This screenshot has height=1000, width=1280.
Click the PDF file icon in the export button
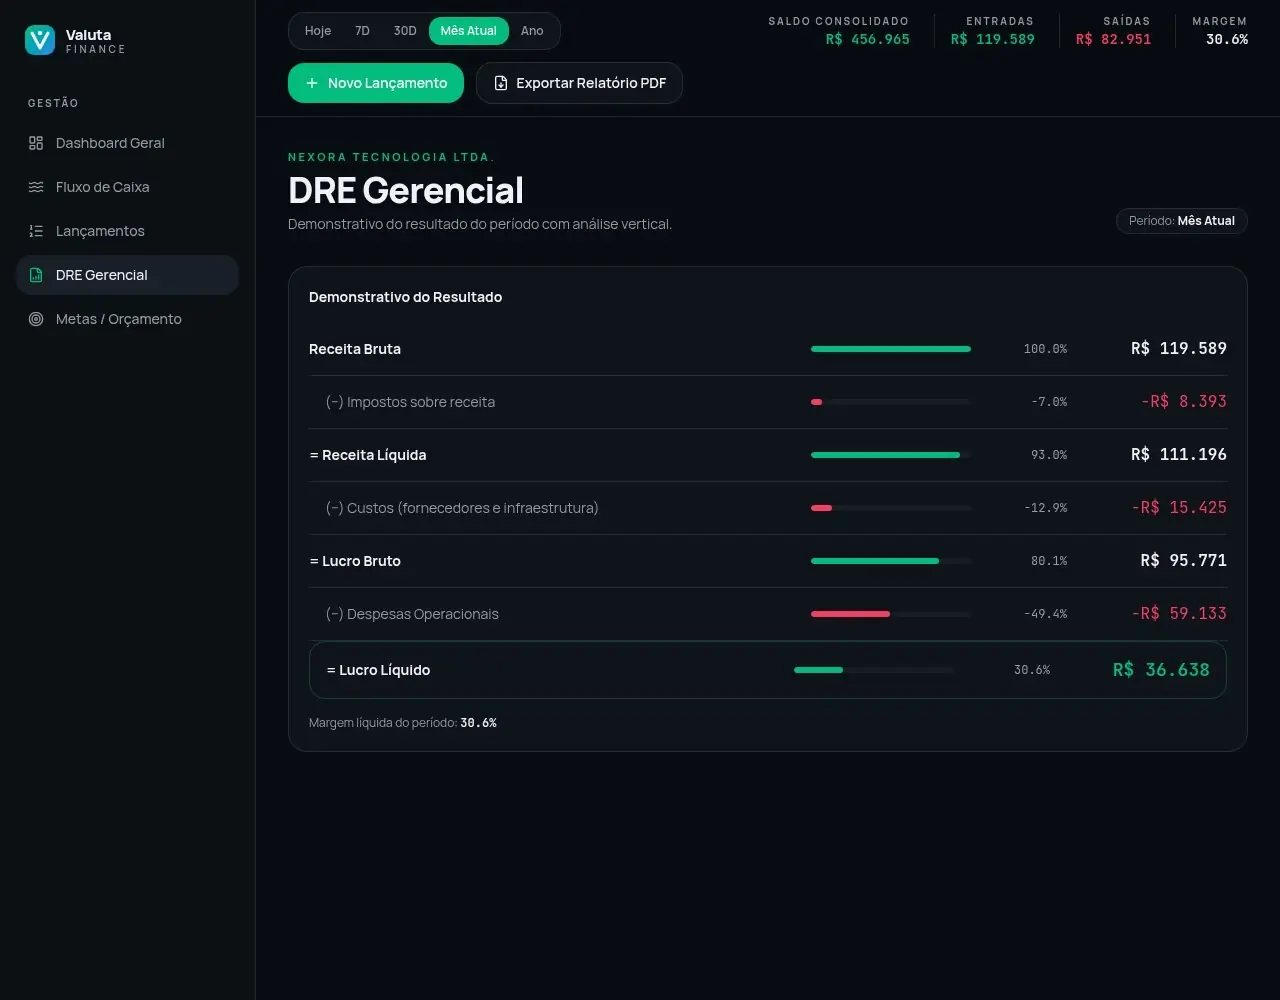tap(501, 83)
